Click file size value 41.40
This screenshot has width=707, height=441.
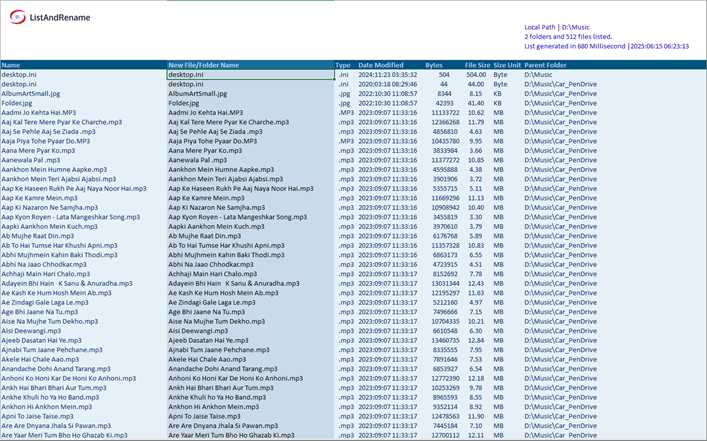pos(477,103)
